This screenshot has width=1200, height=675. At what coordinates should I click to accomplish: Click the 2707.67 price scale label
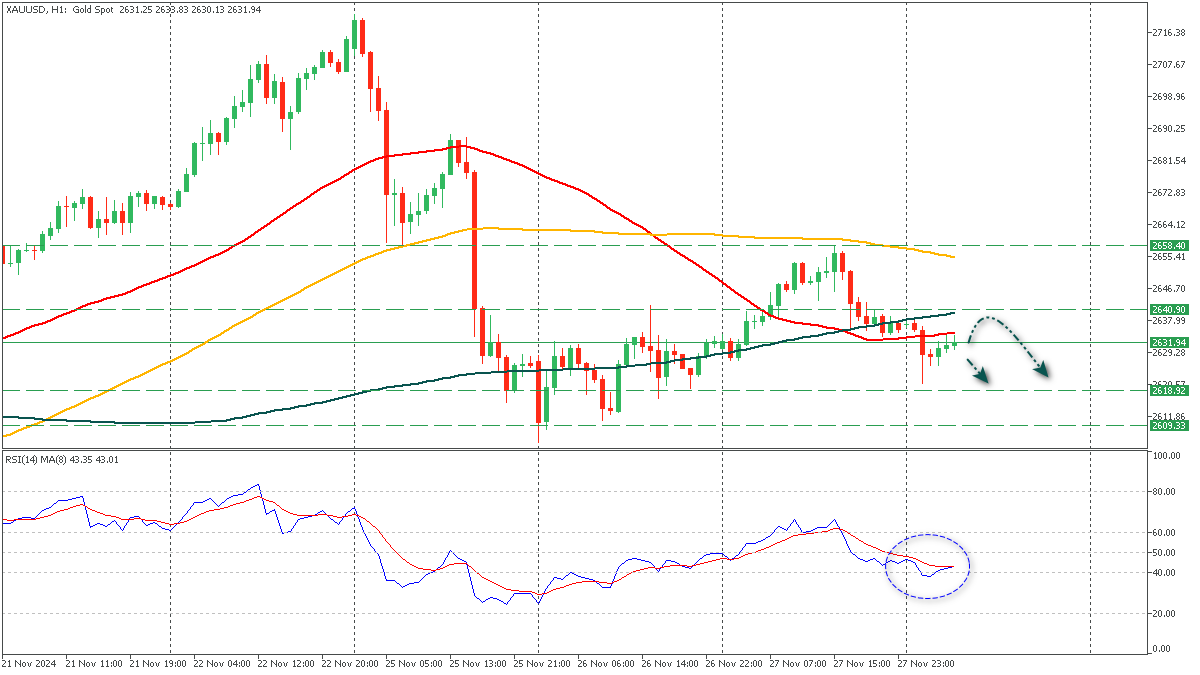(x=1168, y=65)
